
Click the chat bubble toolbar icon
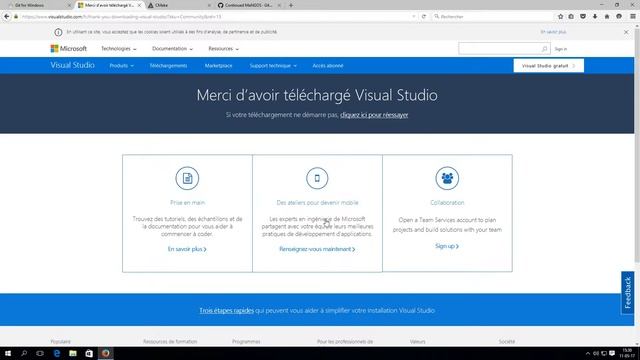tap(619, 17)
